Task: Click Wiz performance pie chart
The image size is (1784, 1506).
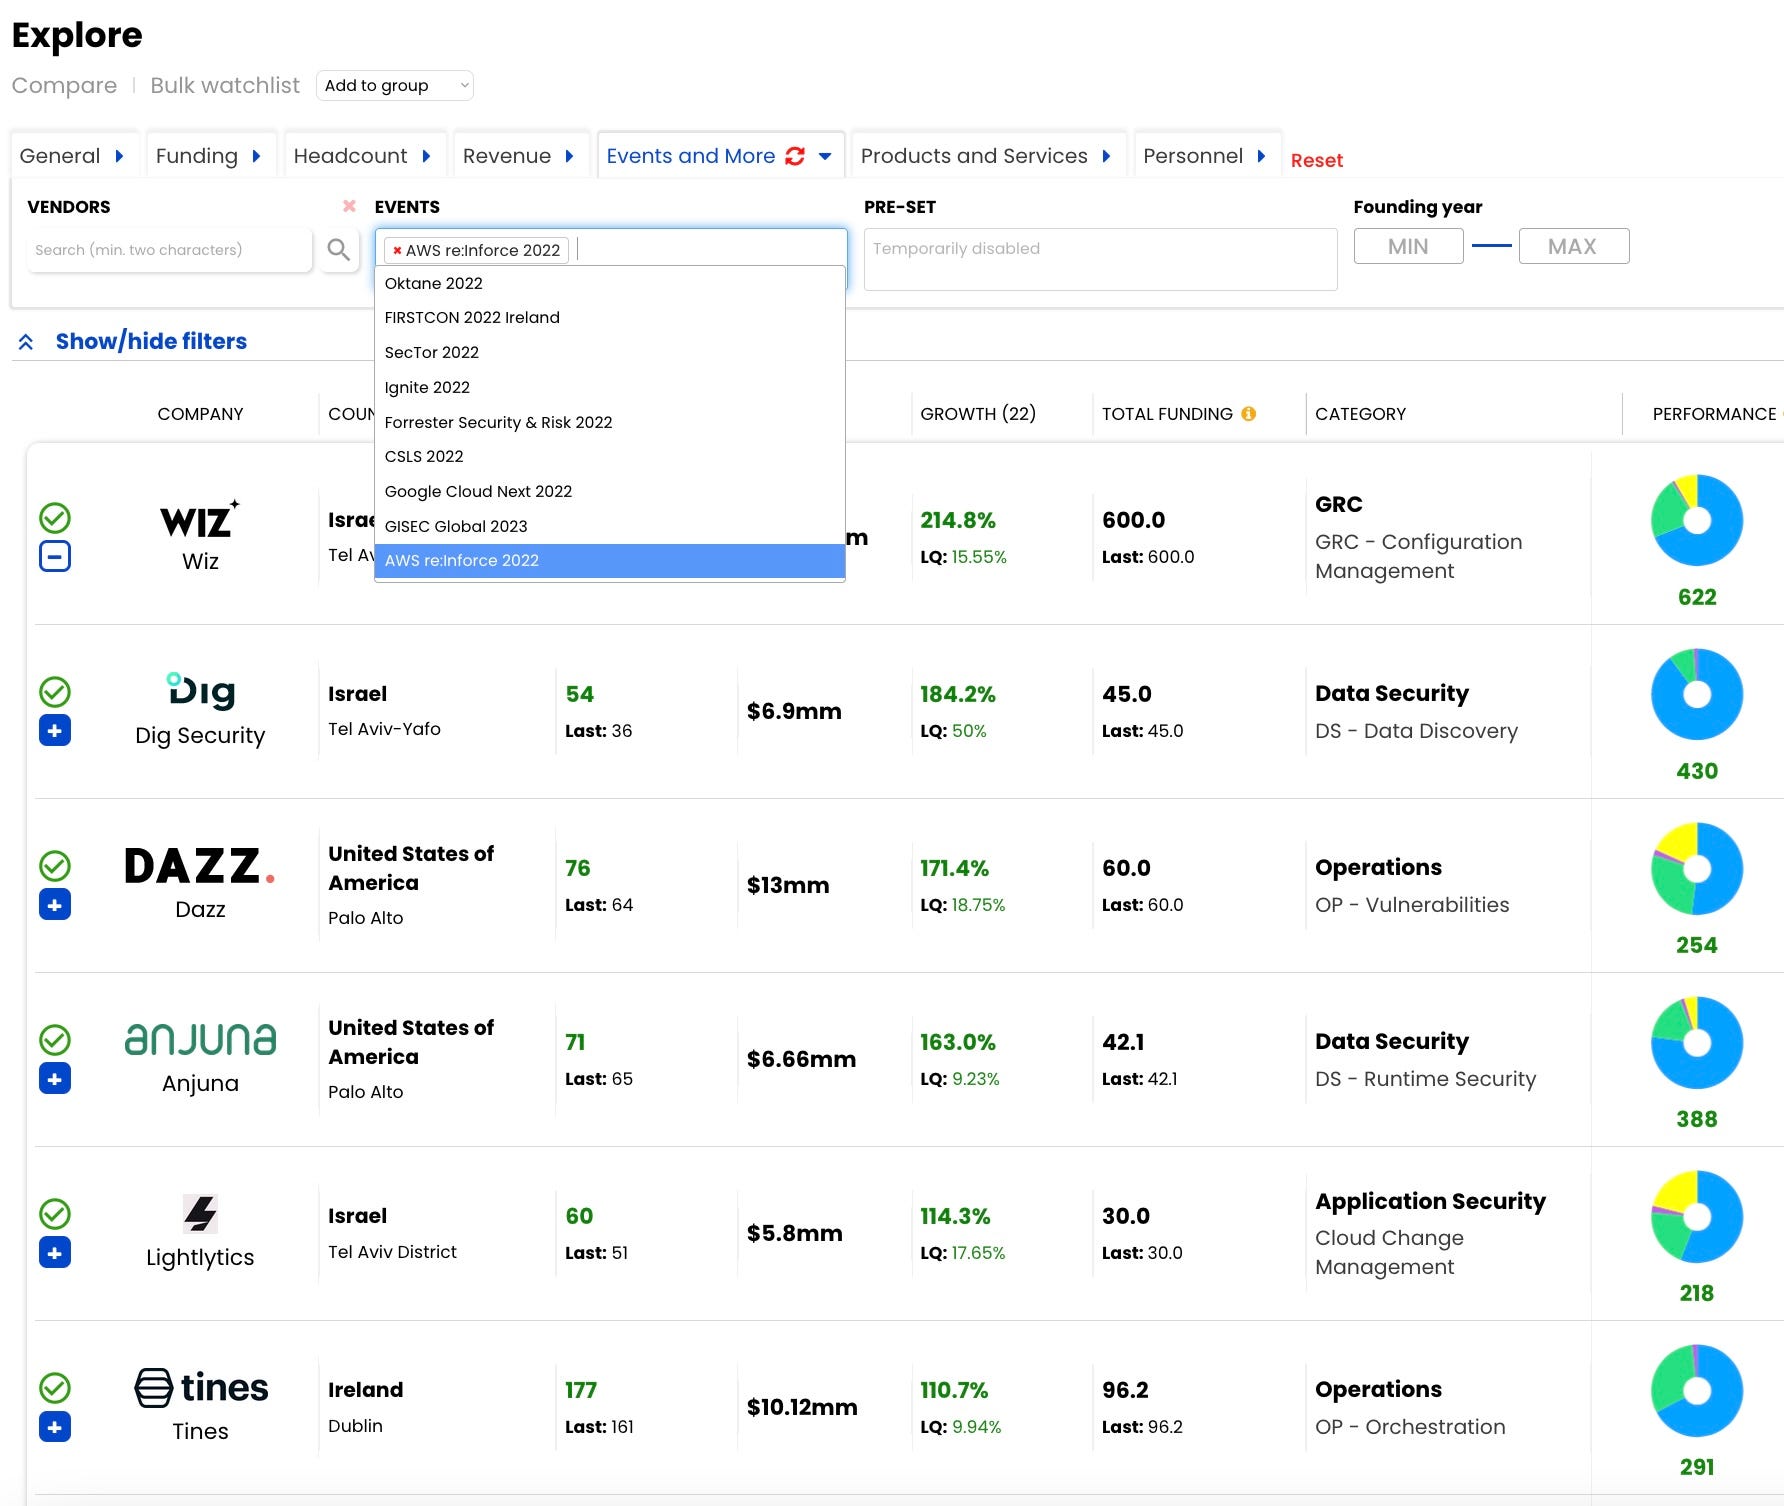Action: pyautogui.click(x=1697, y=520)
